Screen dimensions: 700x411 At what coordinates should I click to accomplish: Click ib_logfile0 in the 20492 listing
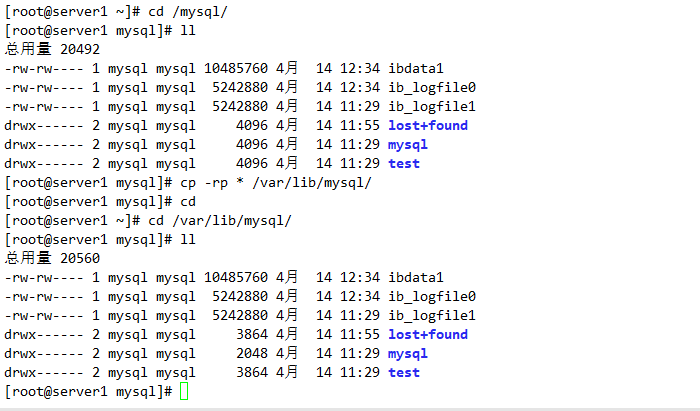pos(432,87)
